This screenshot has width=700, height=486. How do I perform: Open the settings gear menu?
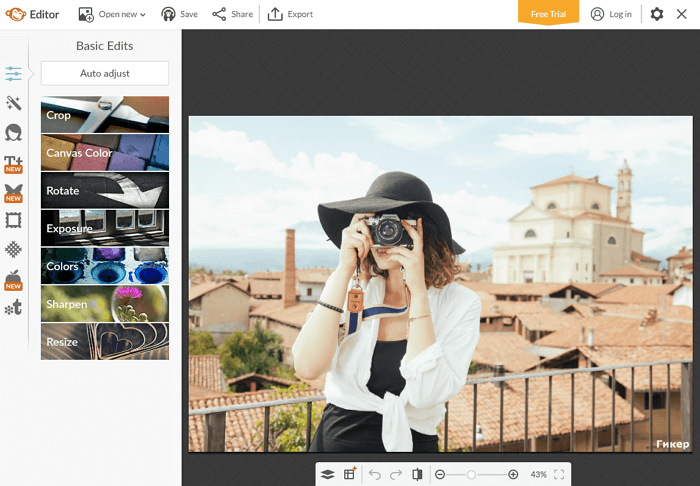(656, 14)
